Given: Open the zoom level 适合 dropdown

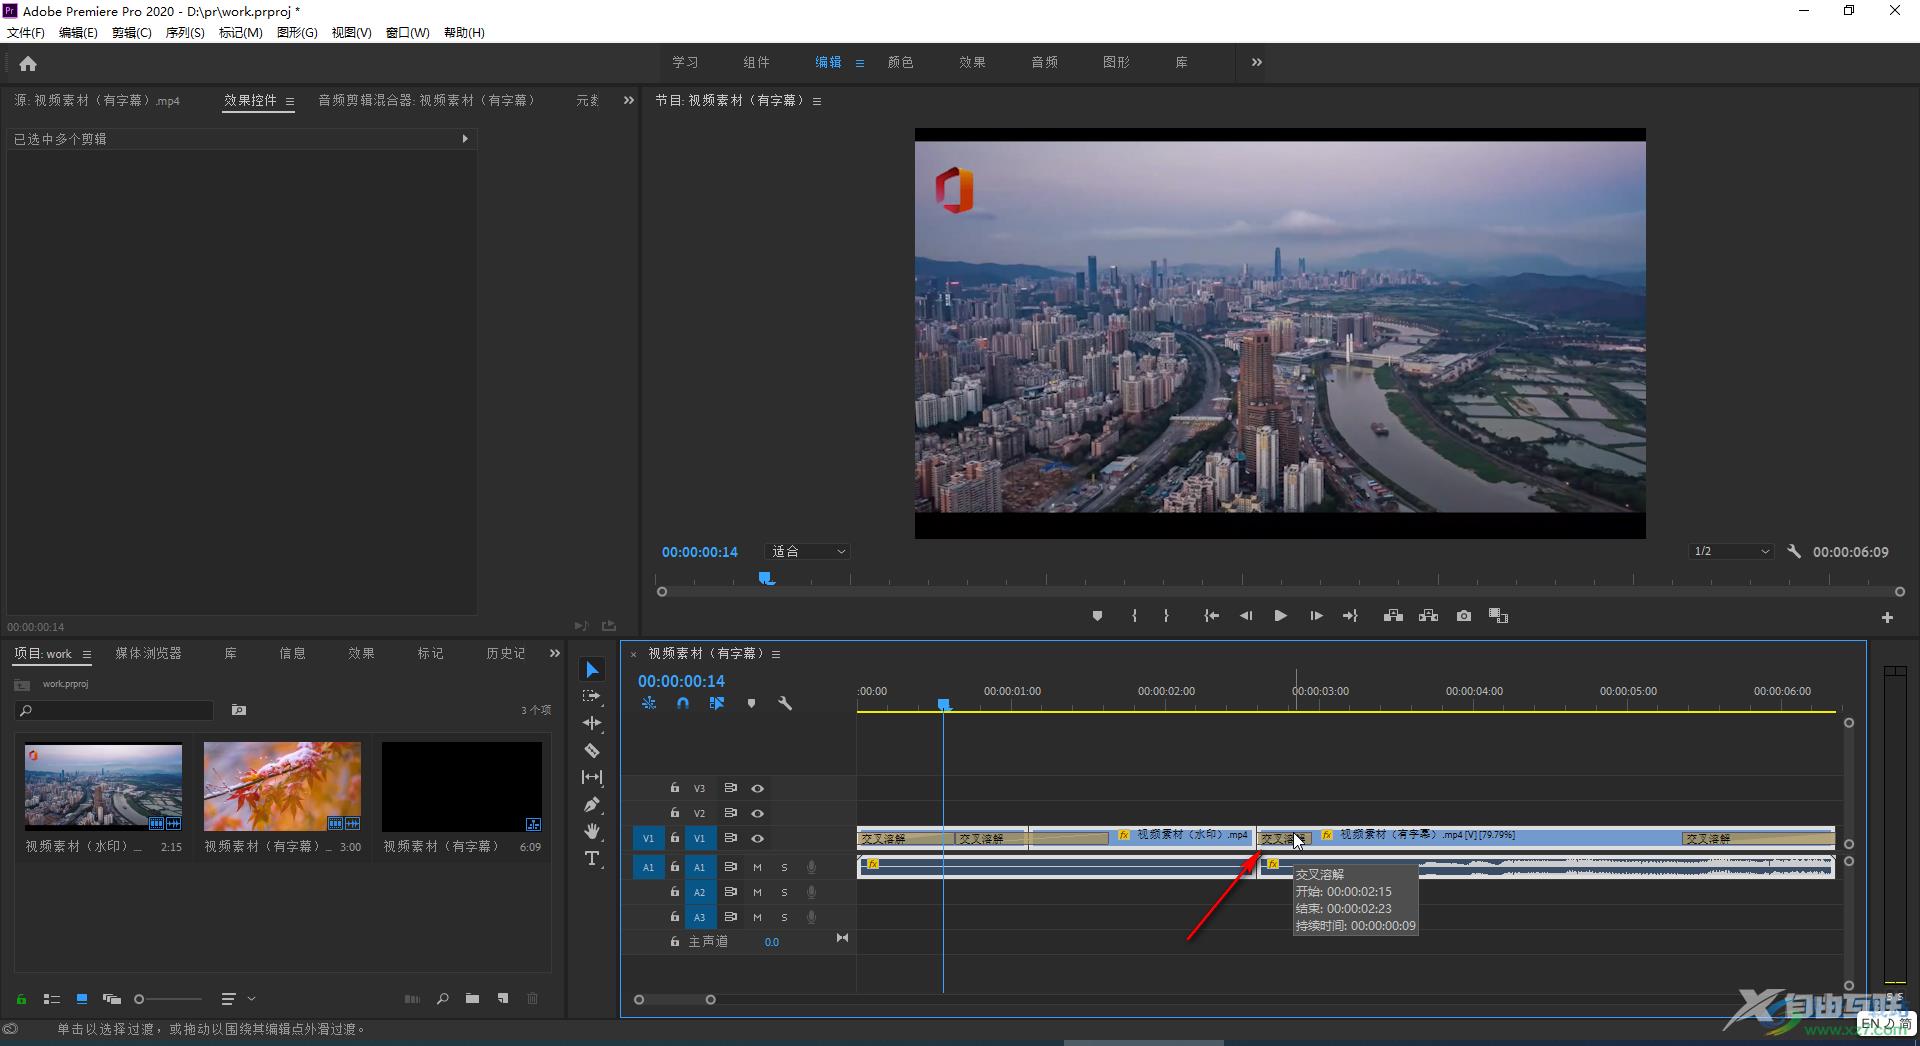Looking at the screenshot, I should pyautogui.click(x=807, y=551).
